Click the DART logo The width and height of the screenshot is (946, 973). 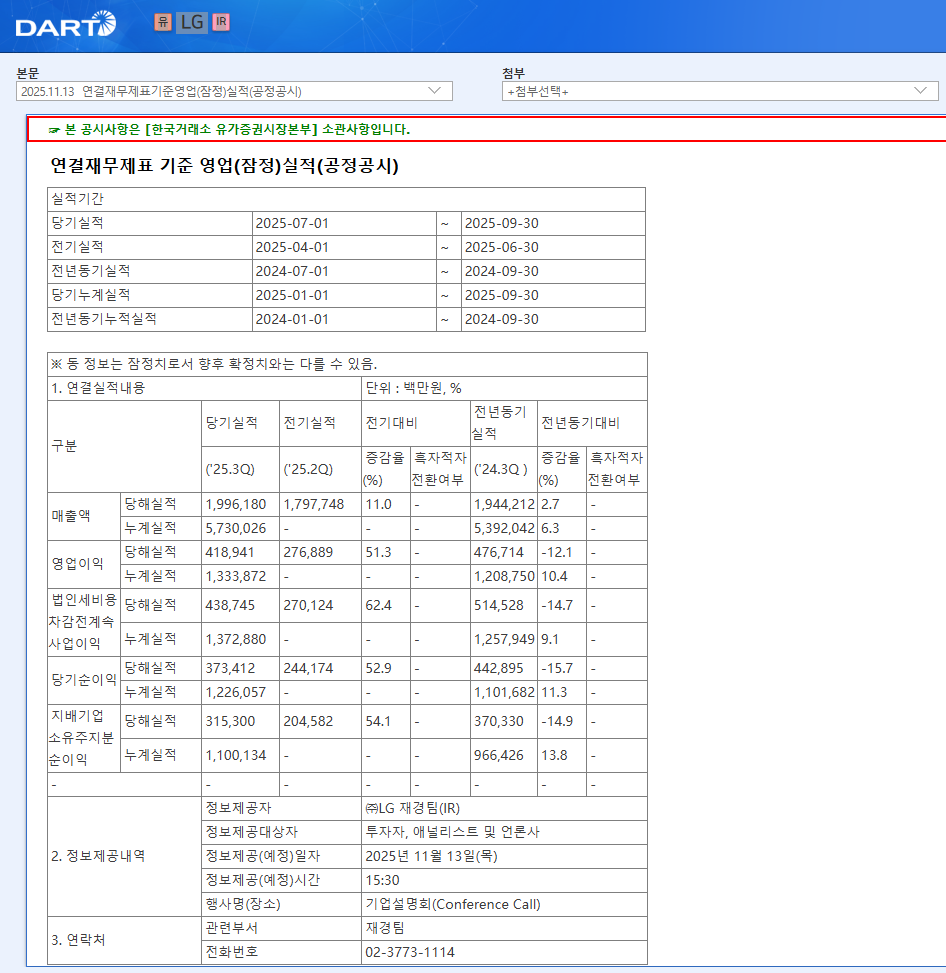[x=65, y=24]
